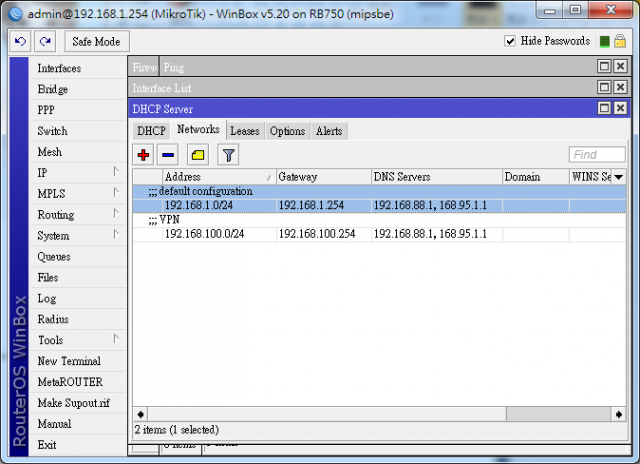The width and height of the screenshot is (640, 464).
Task: Expand the MPLS submenu
Action: click(116, 192)
